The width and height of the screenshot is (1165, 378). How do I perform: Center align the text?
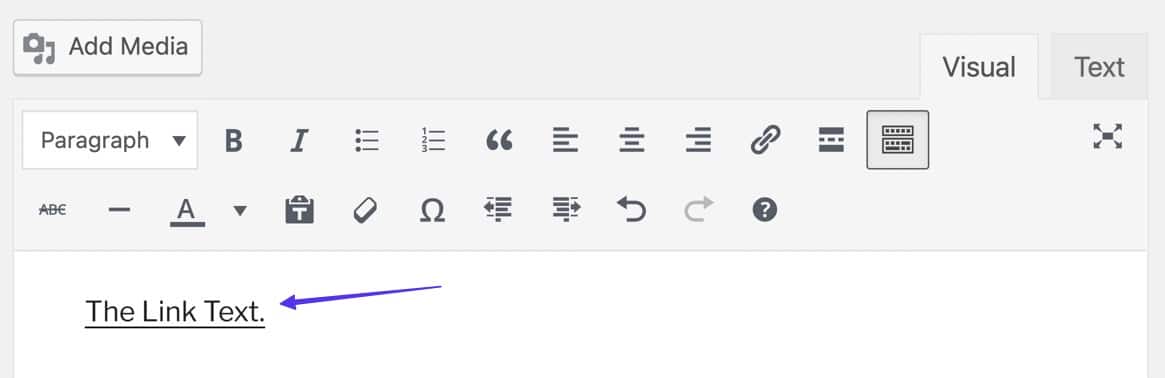coord(632,140)
